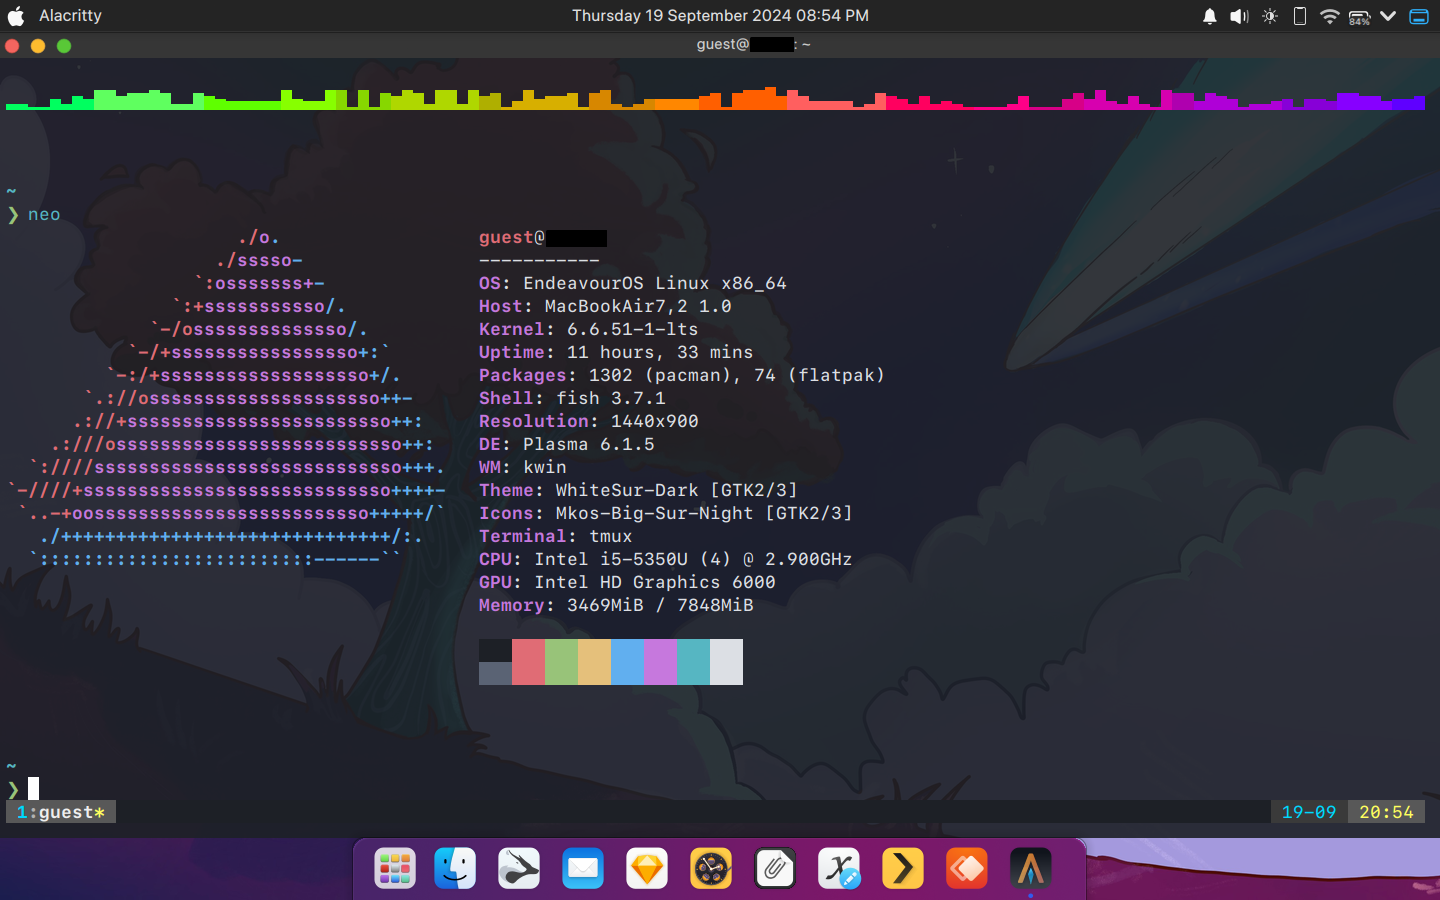Click the 'Packages: 1302 (pacman)' line
The height and width of the screenshot is (900, 1440).
coord(682,376)
